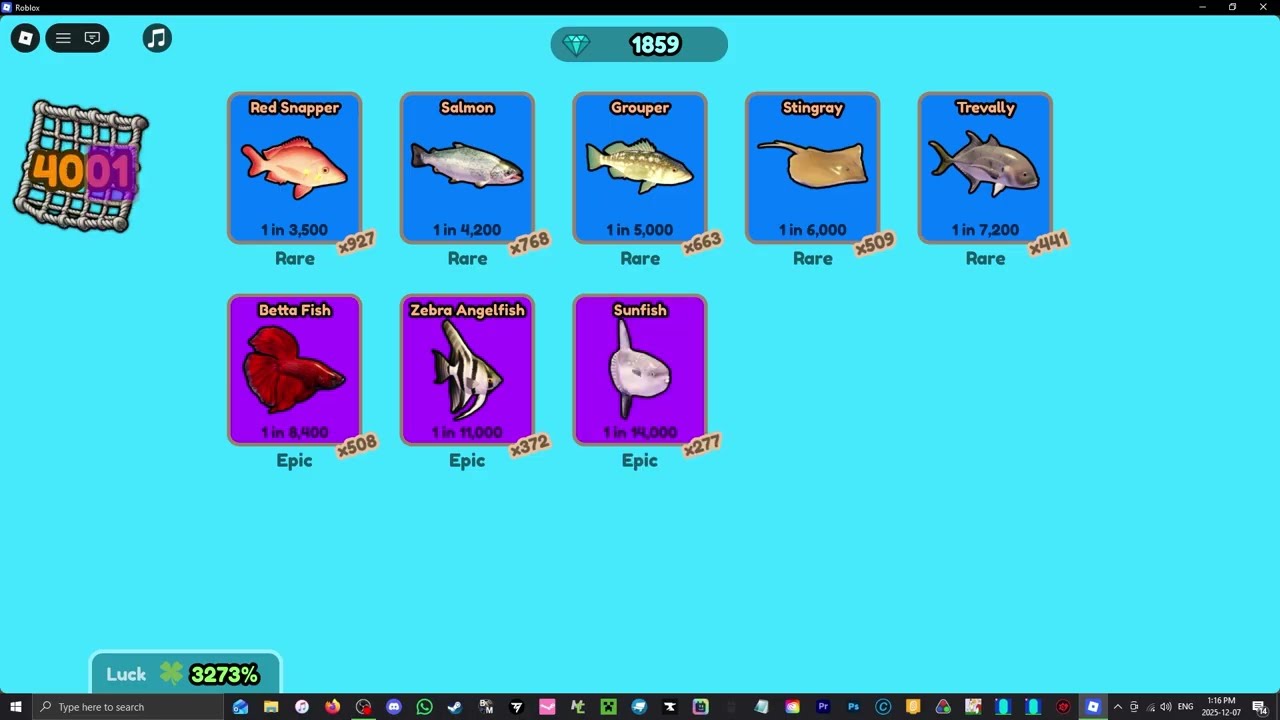Open OBS Studio from taskbar
The image size is (1280, 720).
(364, 707)
